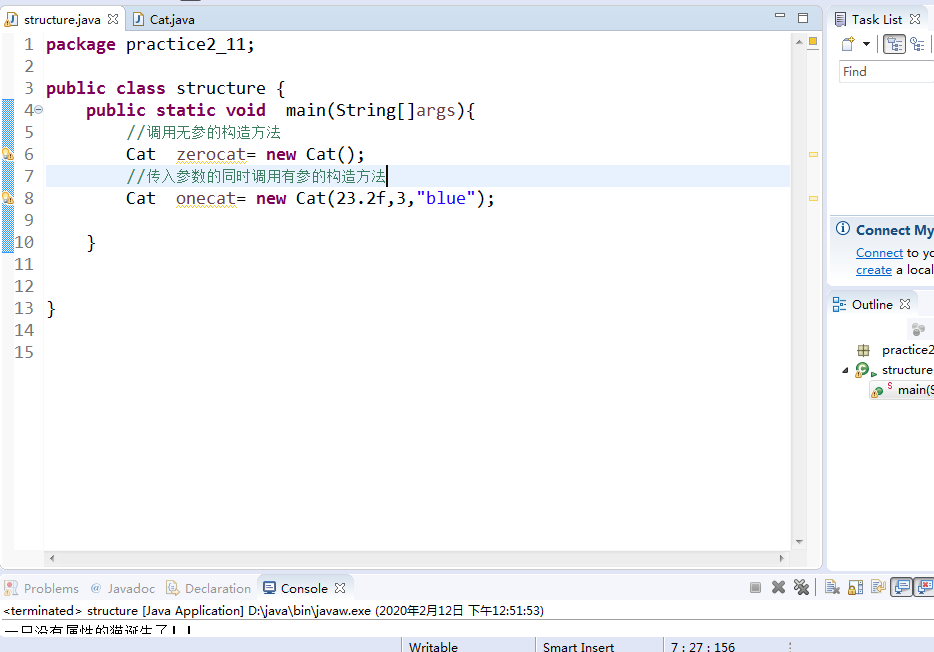Image resolution: width=934 pixels, height=652 pixels.
Task: Open the New Task dropdown arrow
Action: [x=866, y=44]
